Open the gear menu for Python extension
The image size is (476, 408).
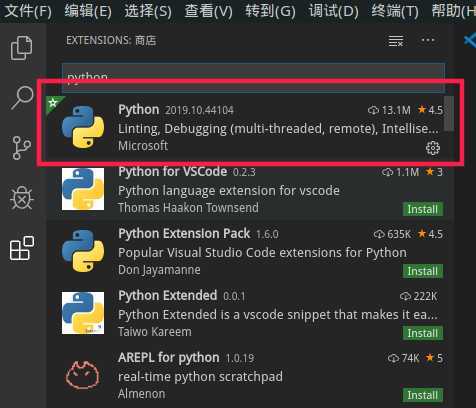click(x=433, y=148)
